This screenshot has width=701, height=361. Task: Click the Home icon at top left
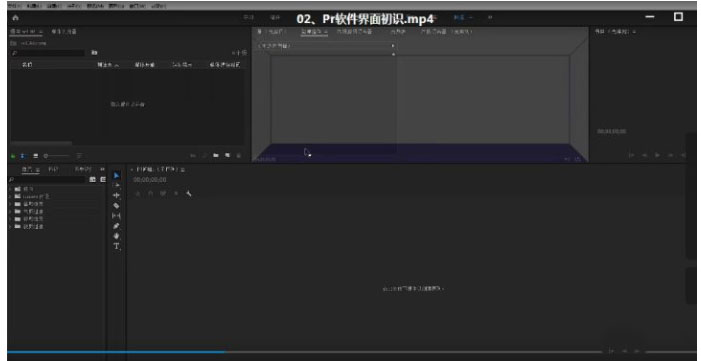tap(16, 17)
